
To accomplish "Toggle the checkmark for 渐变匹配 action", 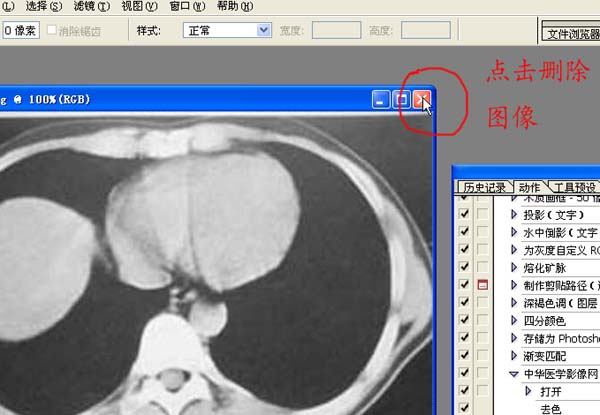I will (464, 355).
